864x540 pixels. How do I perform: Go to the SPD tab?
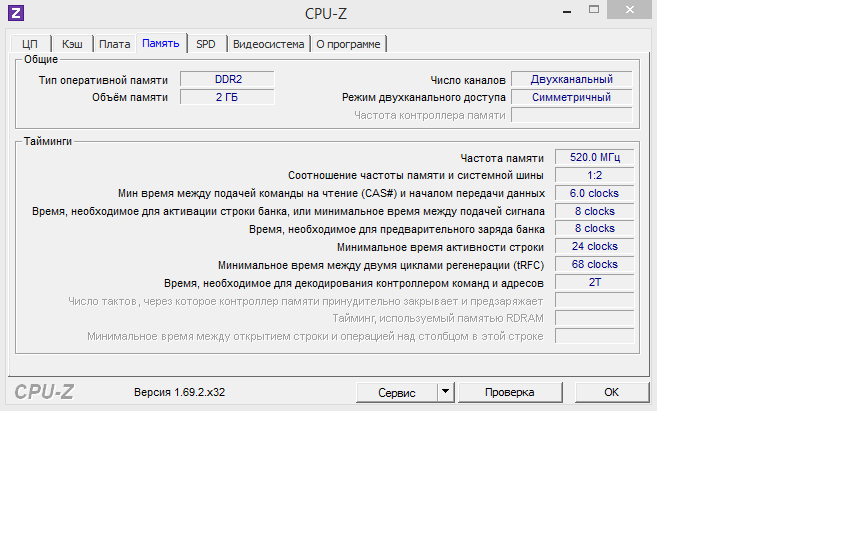[x=206, y=44]
